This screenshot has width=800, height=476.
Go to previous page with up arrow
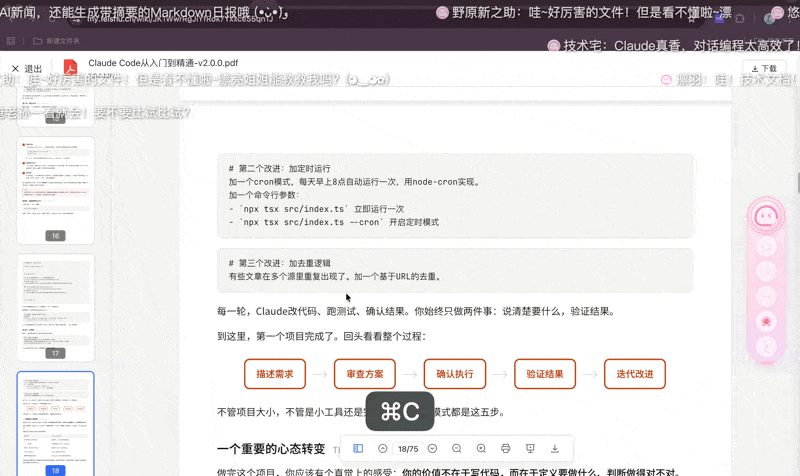point(382,448)
